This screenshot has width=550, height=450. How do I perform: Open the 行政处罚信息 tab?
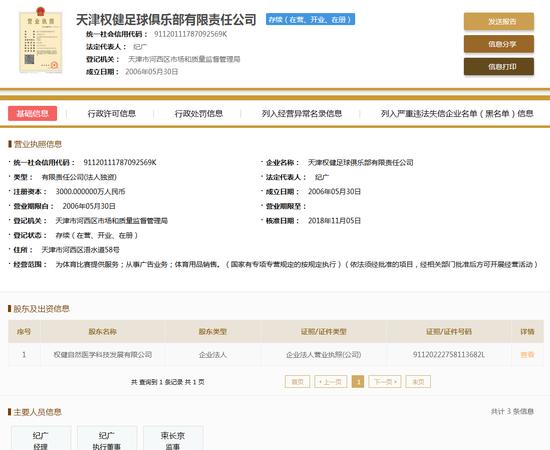coord(199,113)
